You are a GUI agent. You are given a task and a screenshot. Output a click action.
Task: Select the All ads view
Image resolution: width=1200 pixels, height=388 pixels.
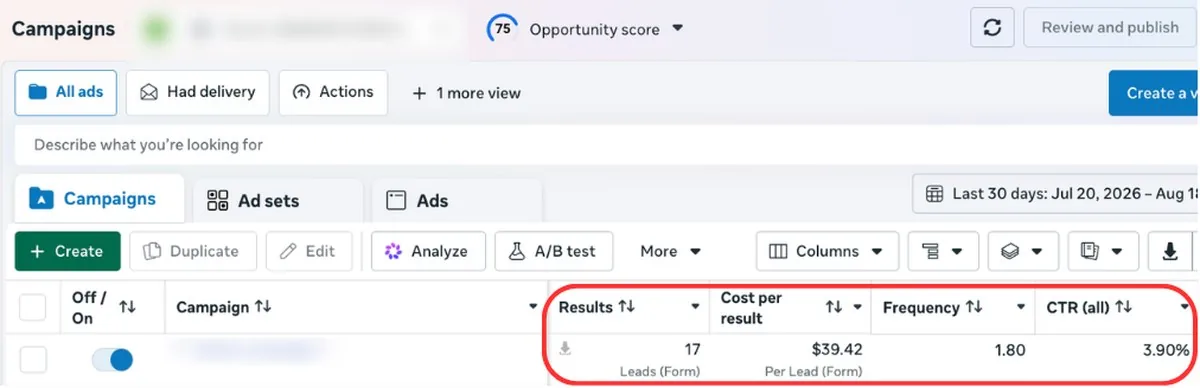[66, 92]
